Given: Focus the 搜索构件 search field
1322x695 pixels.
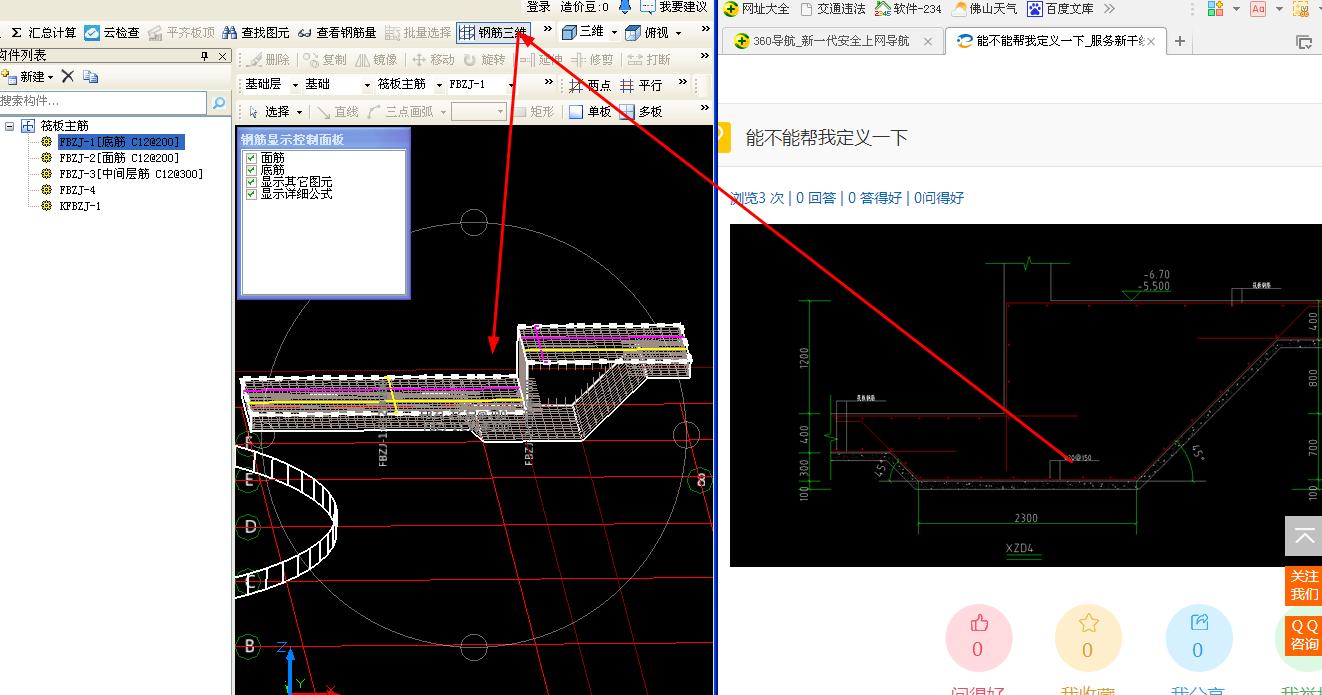Looking at the screenshot, I should coord(104,101).
